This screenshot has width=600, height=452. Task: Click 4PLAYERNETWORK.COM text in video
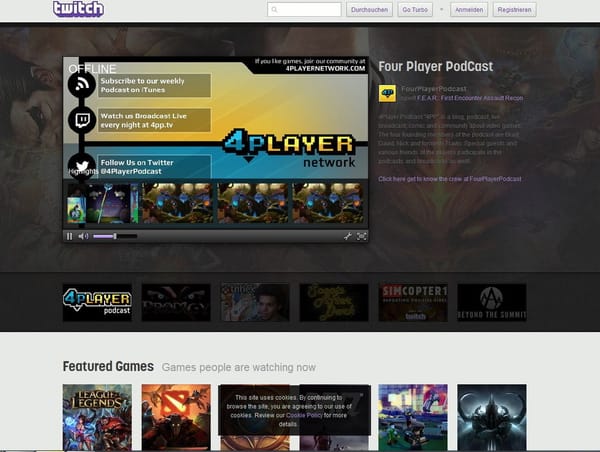[x=325, y=69]
